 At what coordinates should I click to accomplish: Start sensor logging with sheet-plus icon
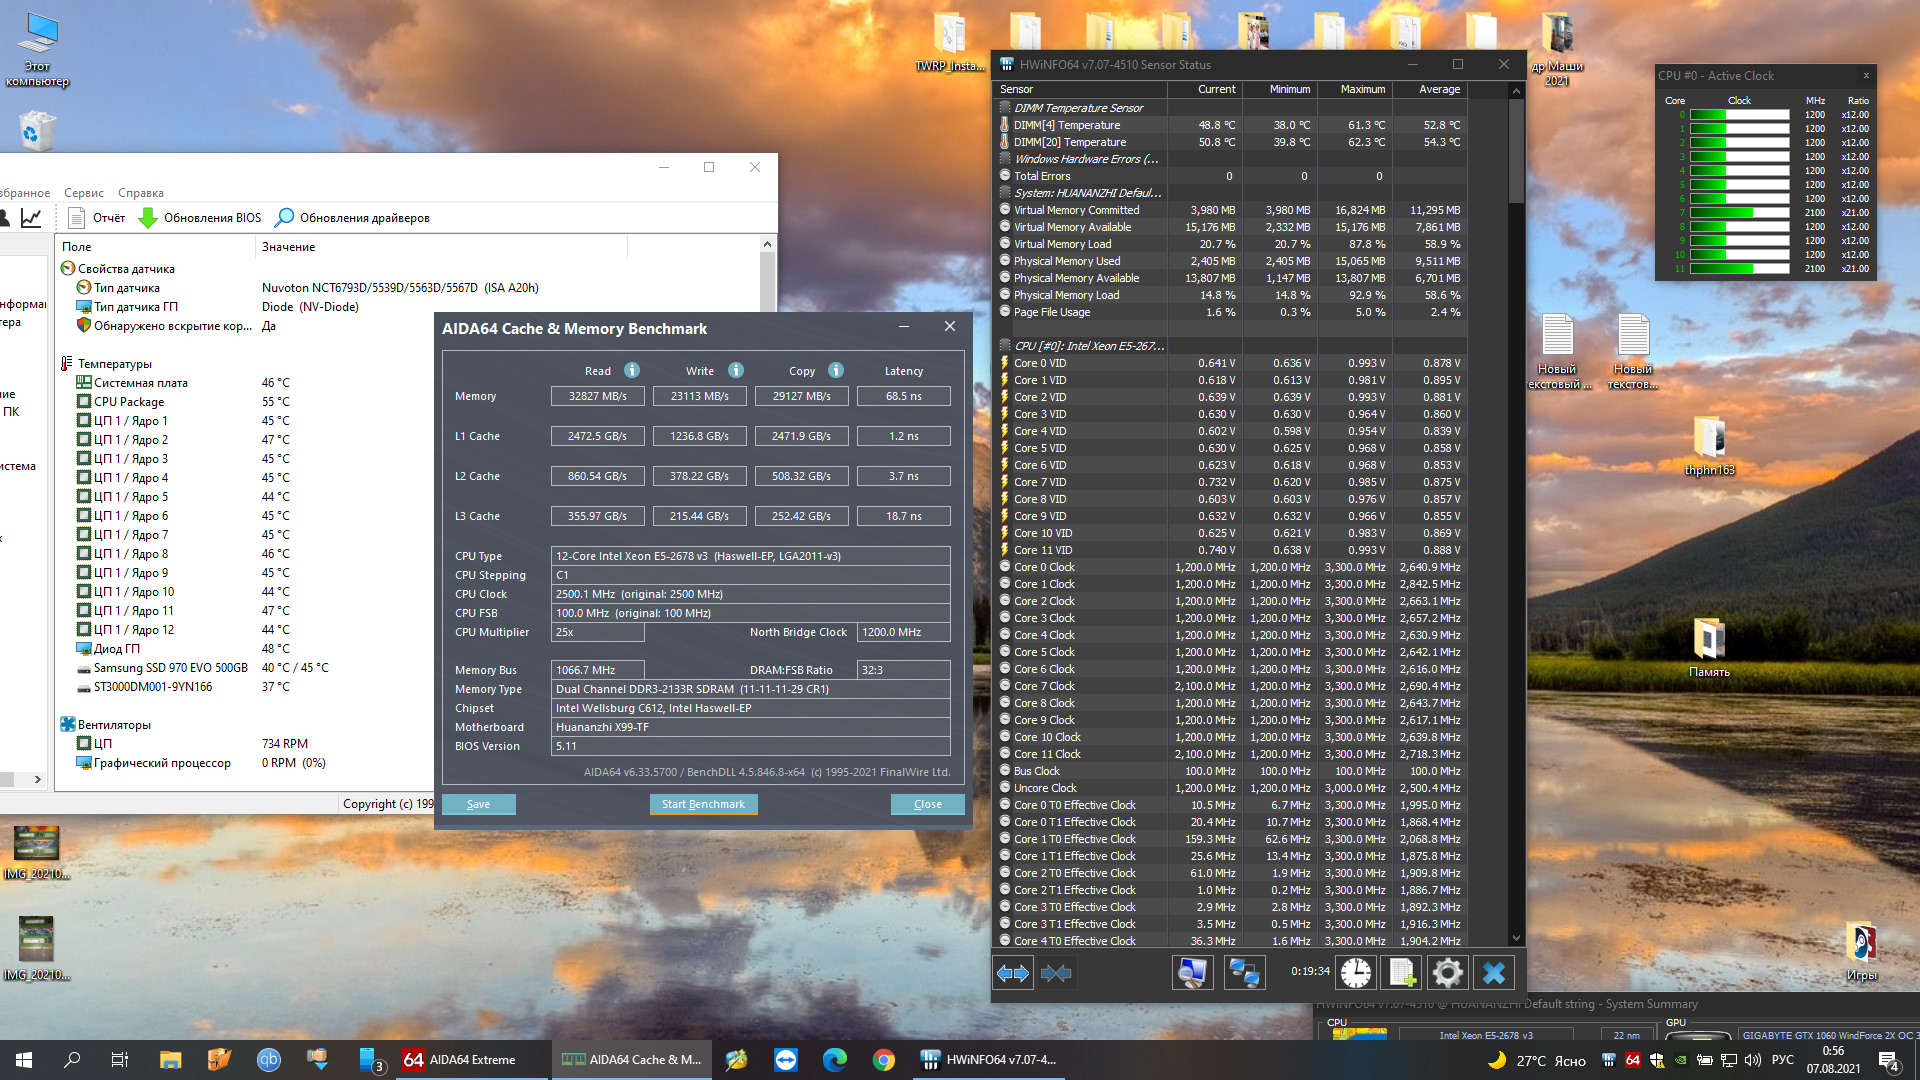coord(1402,972)
